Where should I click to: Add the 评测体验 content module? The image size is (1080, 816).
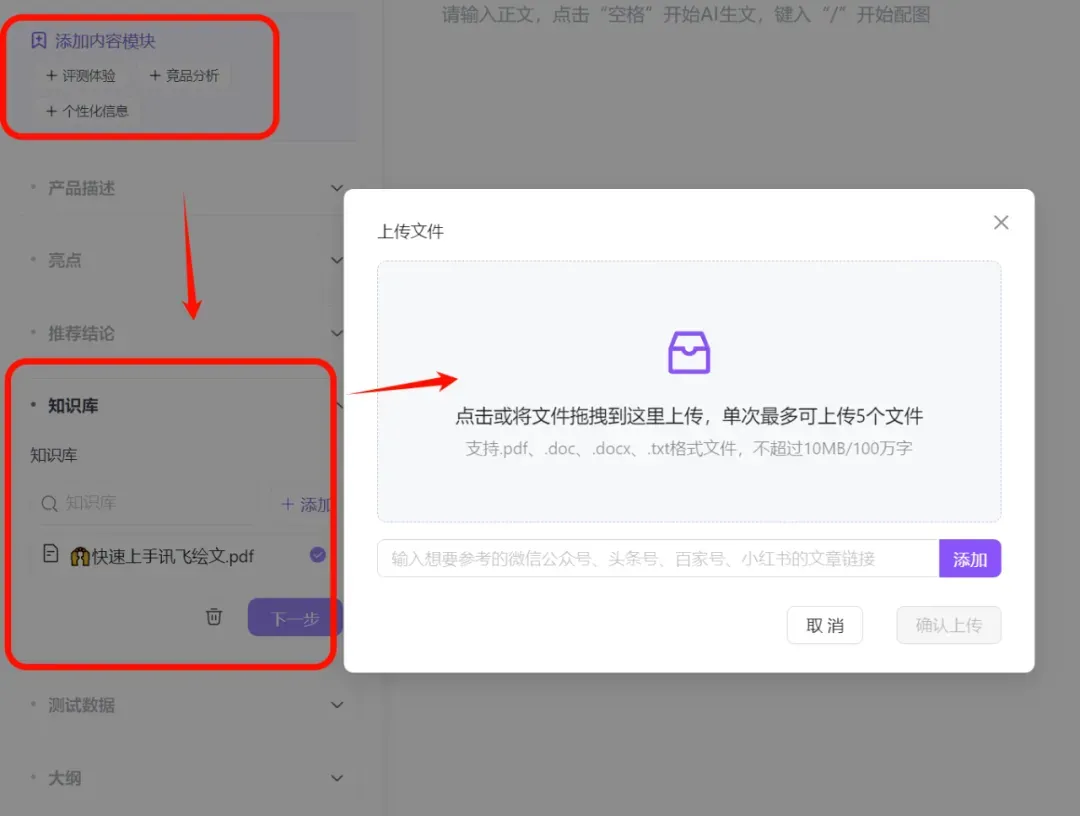tap(81, 76)
